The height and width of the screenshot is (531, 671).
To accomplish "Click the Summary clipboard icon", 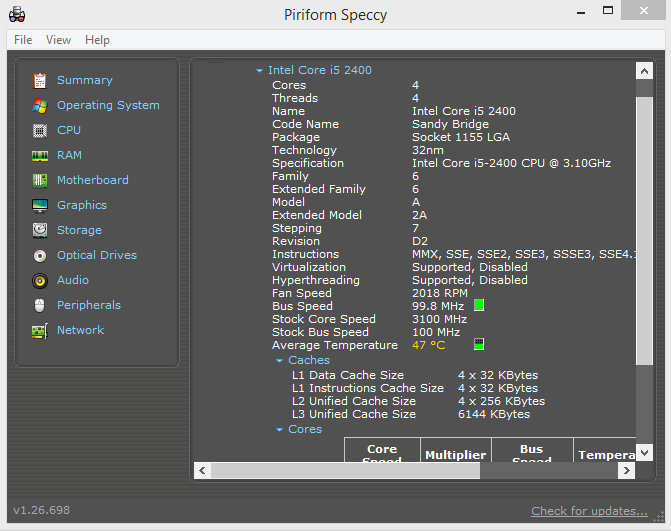I will 40,80.
